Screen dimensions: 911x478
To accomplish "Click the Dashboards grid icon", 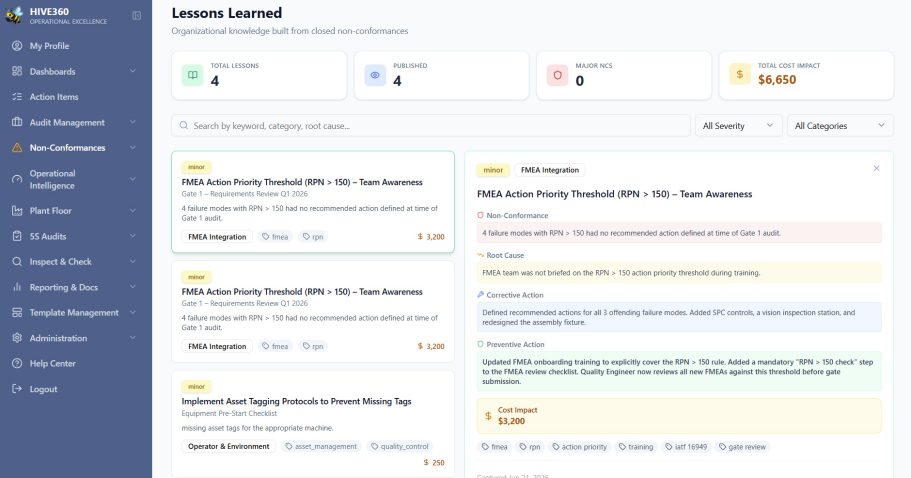I will coord(17,71).
